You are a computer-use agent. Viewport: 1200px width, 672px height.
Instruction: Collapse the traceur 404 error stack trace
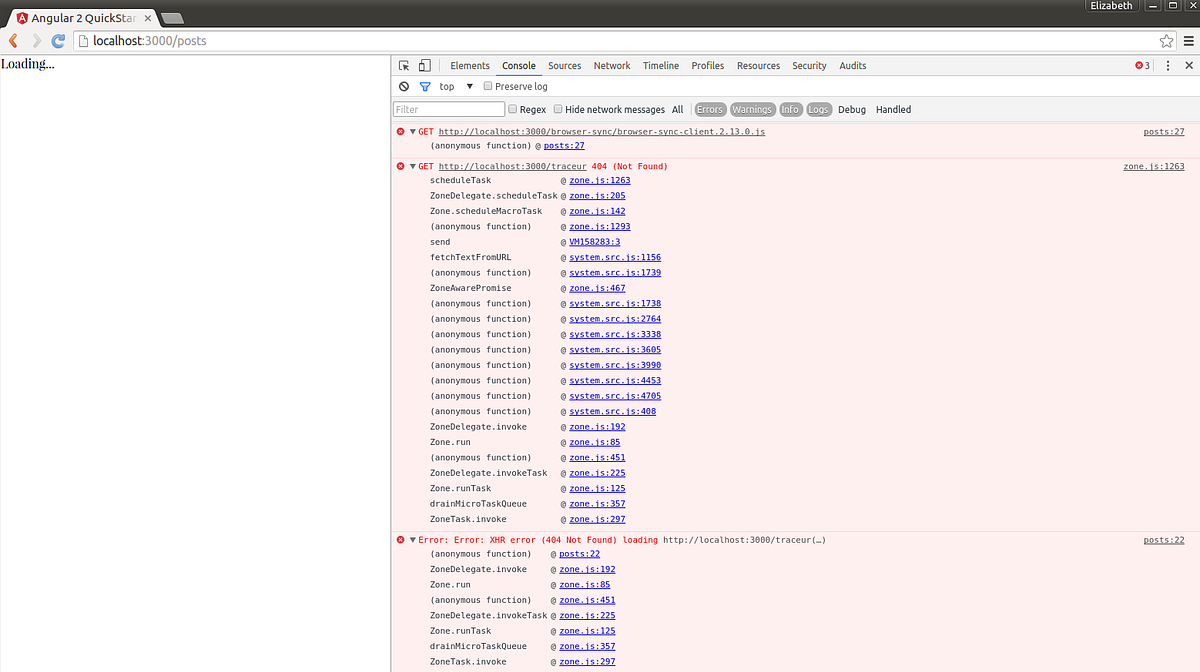point(411,165)
